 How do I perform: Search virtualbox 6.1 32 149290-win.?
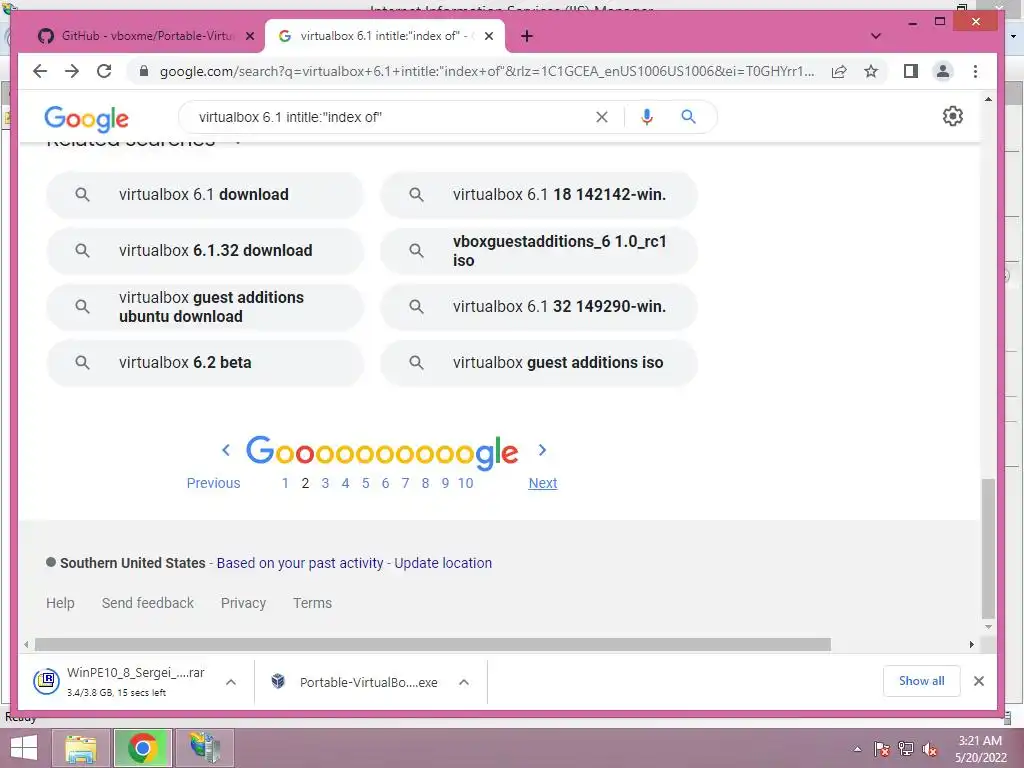[x=539, y=307]
